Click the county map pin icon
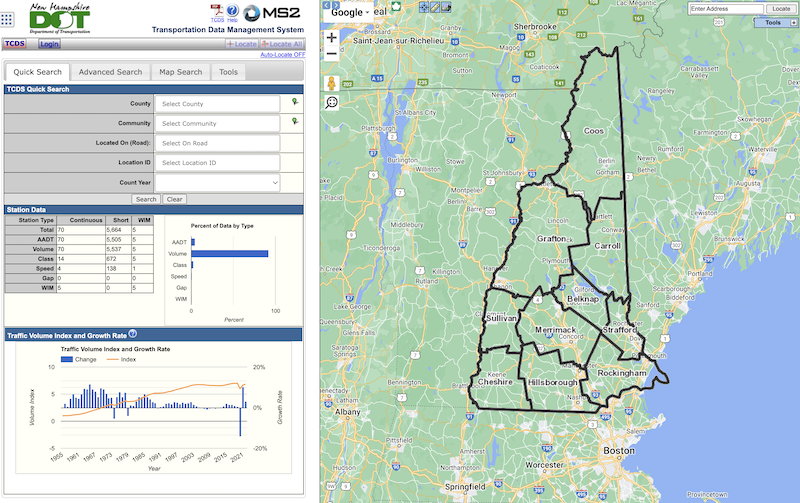800x503 pixels. (294, 103)
